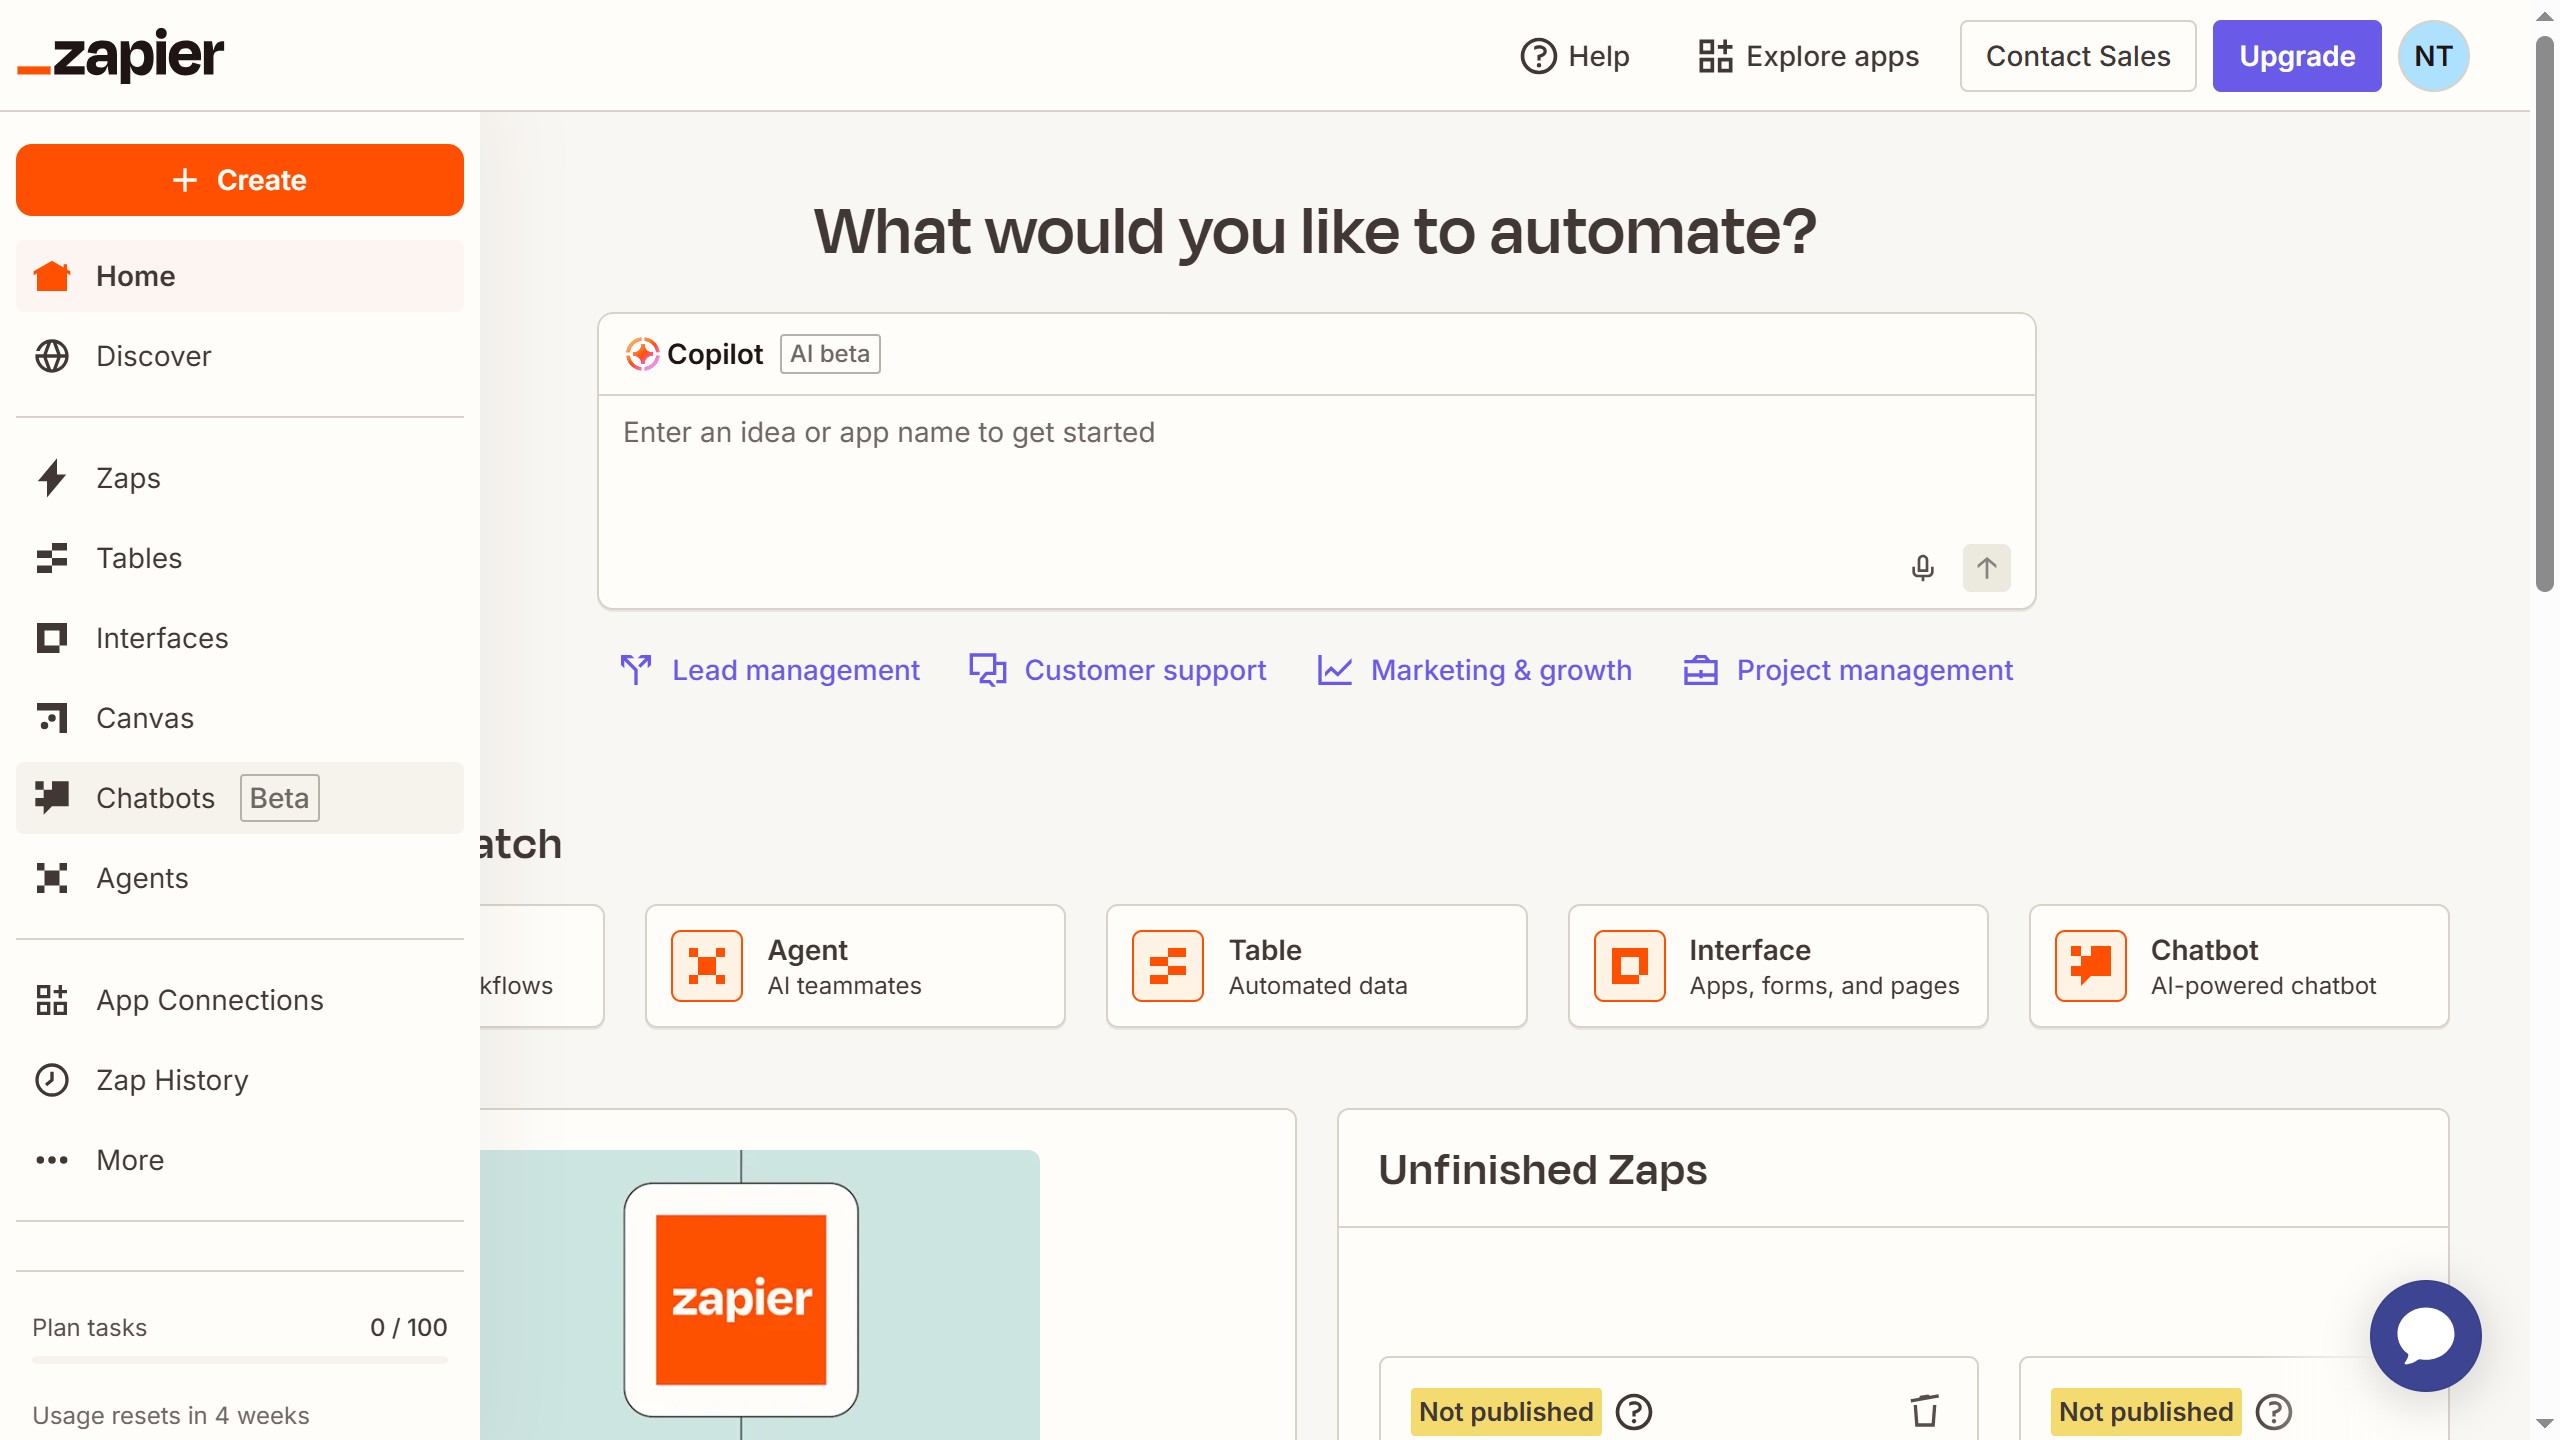The width and height of the screenshot is (2560, 1440).
Task: Click the Marketing & growth chart icon
Action: [1335, 670]
